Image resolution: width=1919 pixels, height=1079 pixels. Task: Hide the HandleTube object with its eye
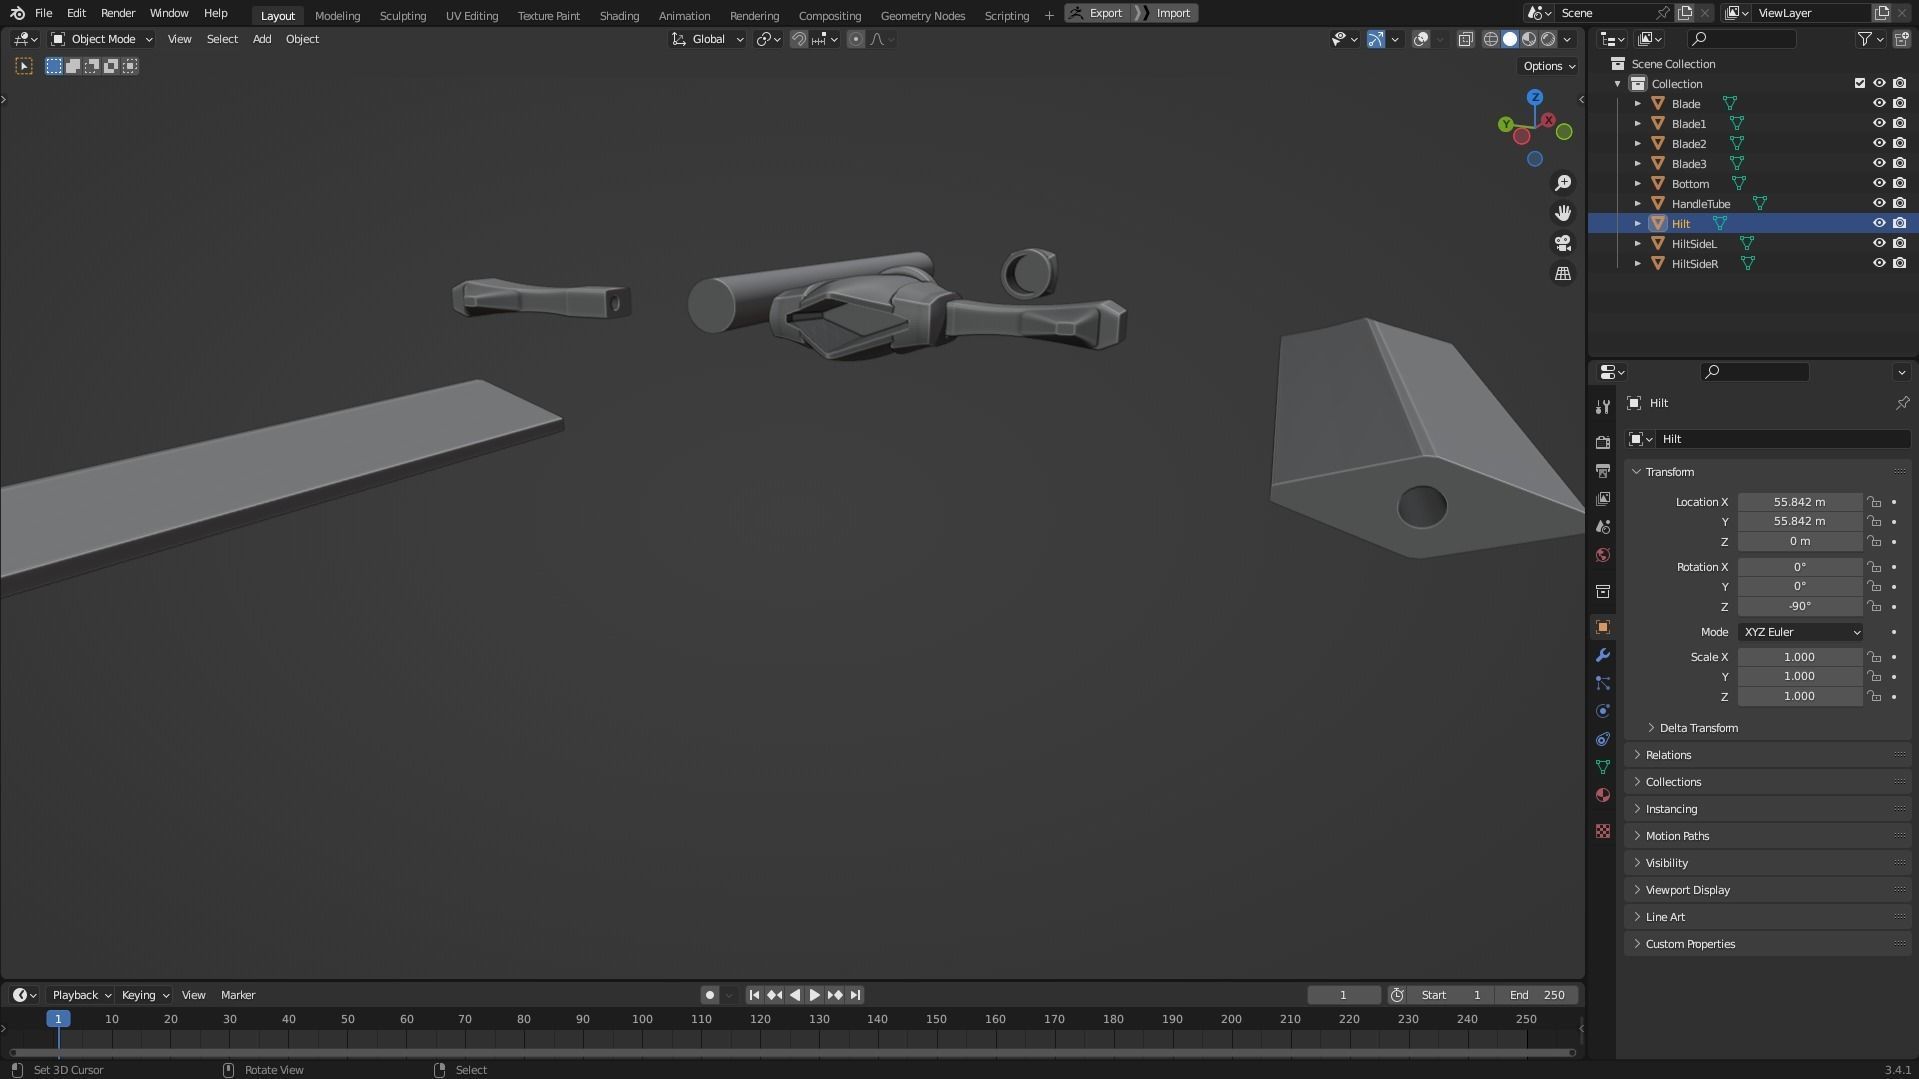[1879, 203]
